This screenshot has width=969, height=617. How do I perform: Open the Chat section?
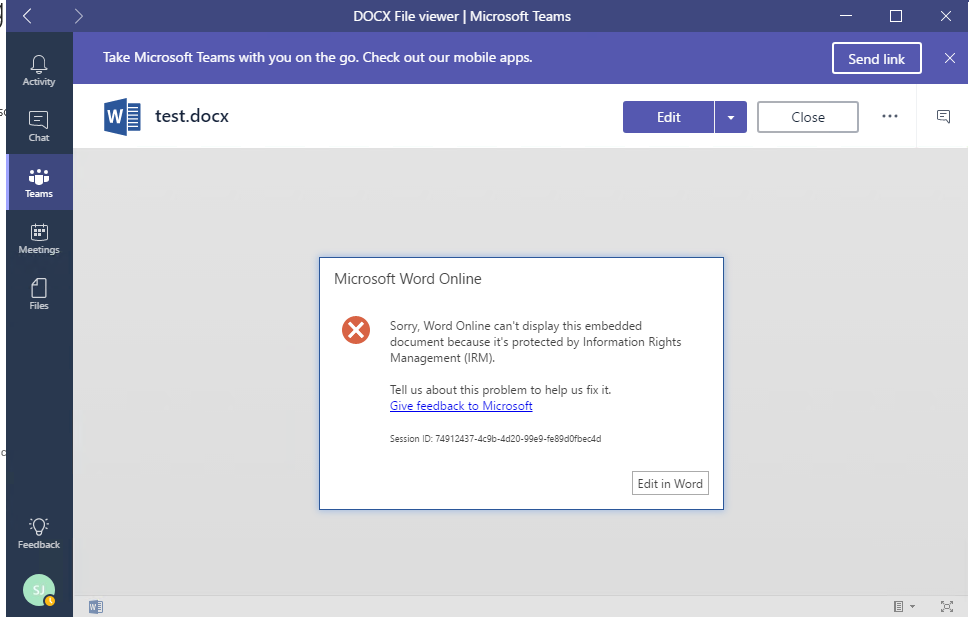[x=39, y=126]
